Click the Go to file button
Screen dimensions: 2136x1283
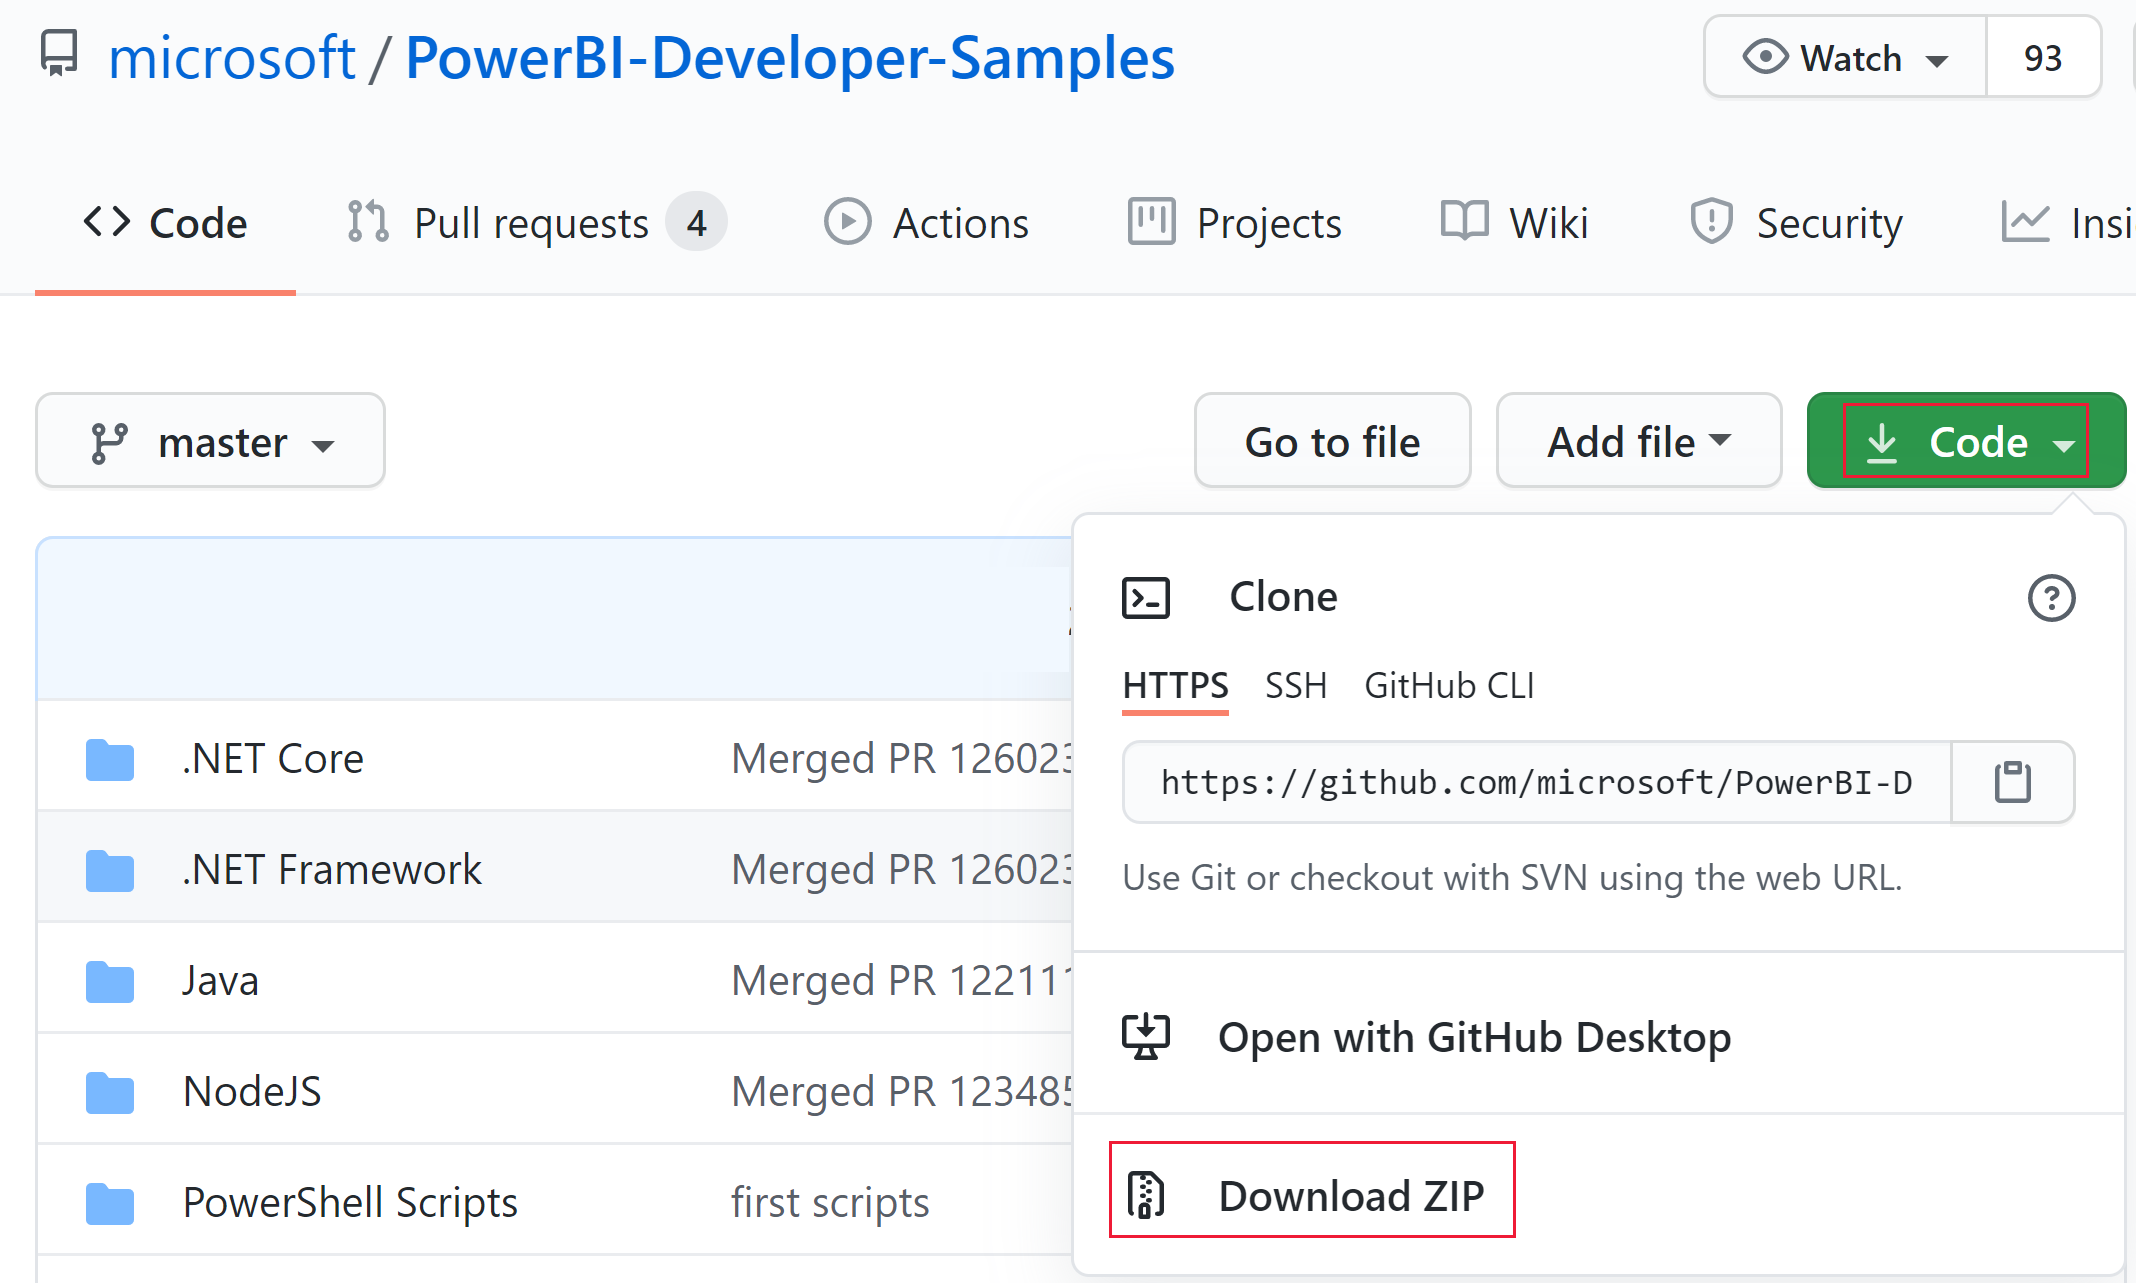point(1332,444)
